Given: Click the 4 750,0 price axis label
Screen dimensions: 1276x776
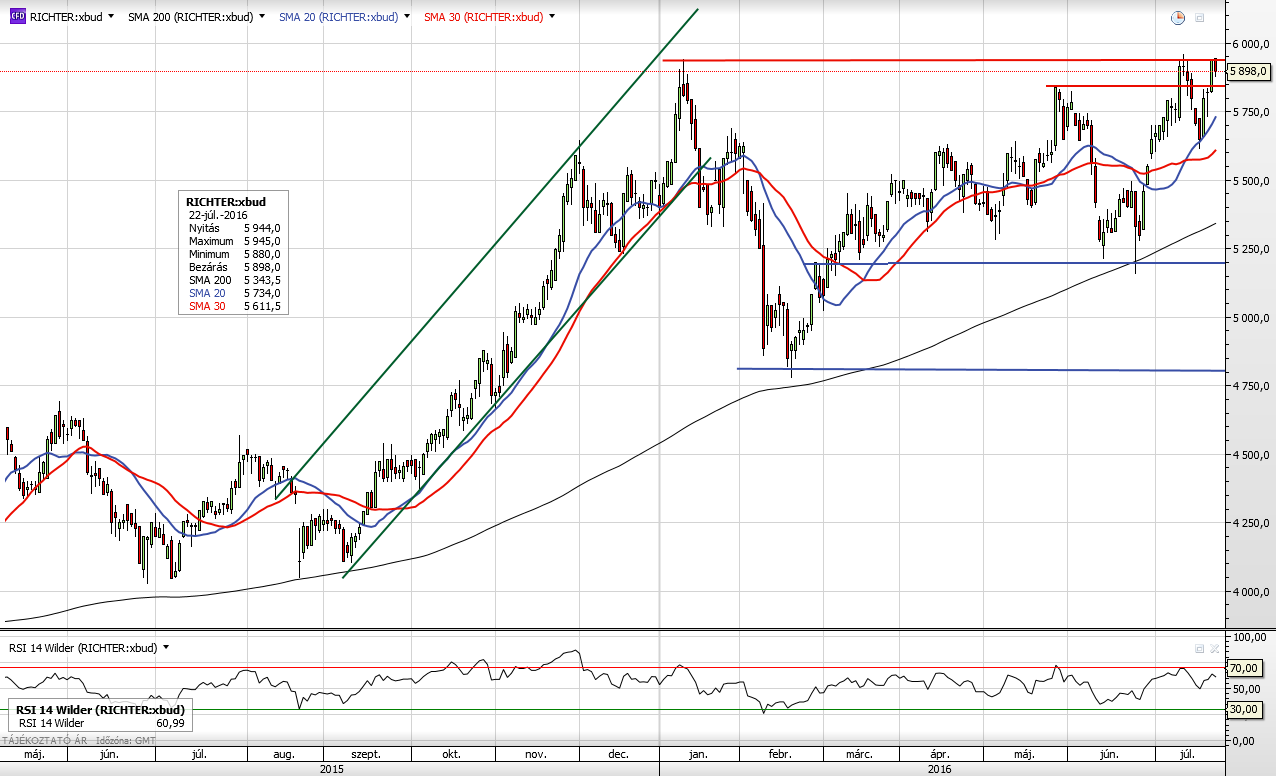Looking at the screenshot, I should coord(1249,386).
